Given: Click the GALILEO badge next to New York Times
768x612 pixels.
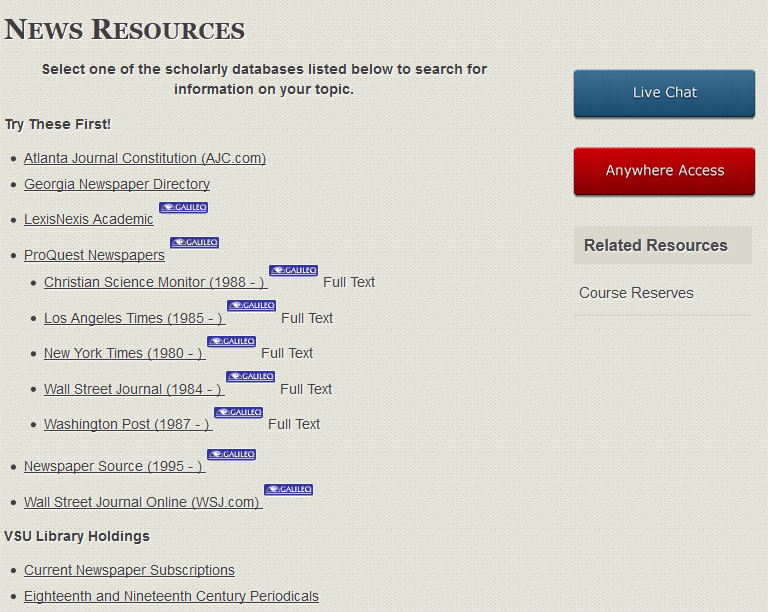Looking at the screenshot, I should [231, 341].
